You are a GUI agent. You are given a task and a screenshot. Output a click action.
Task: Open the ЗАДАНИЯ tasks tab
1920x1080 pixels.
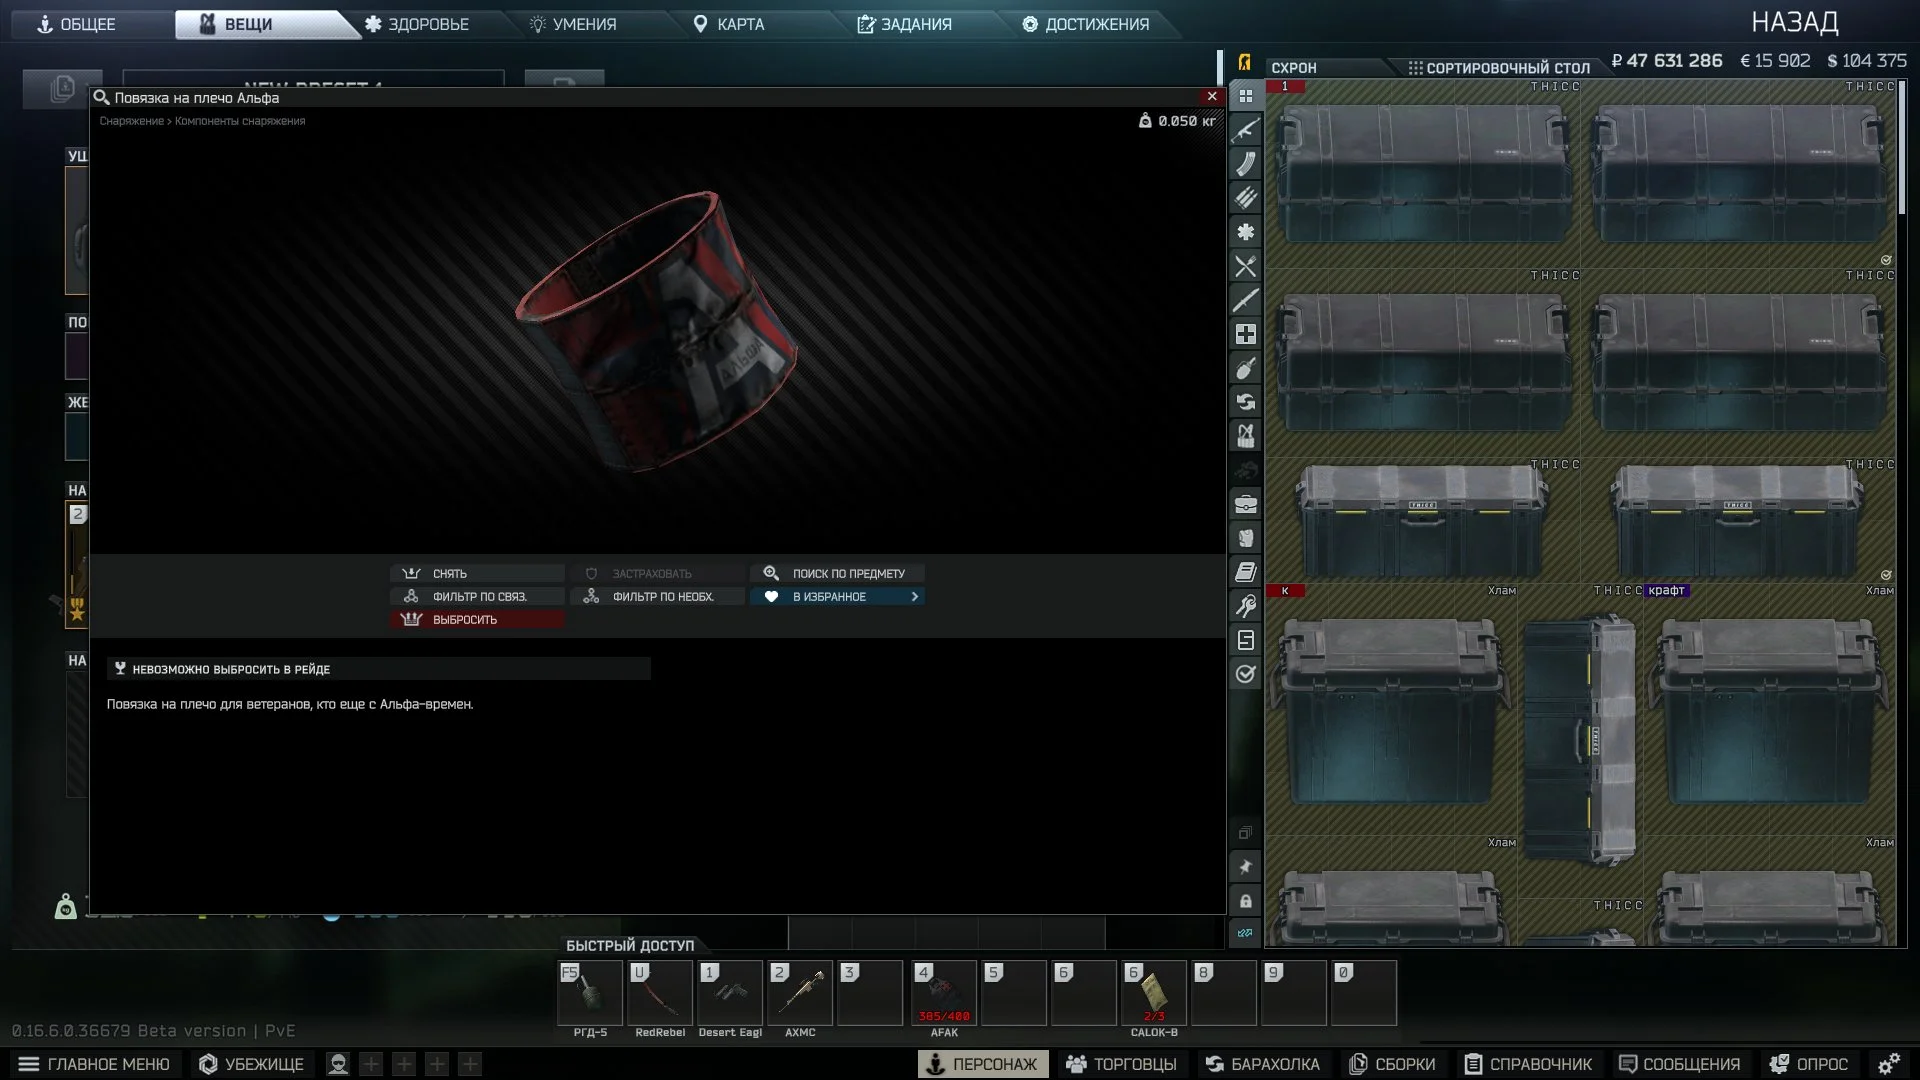tap(905, 24)
